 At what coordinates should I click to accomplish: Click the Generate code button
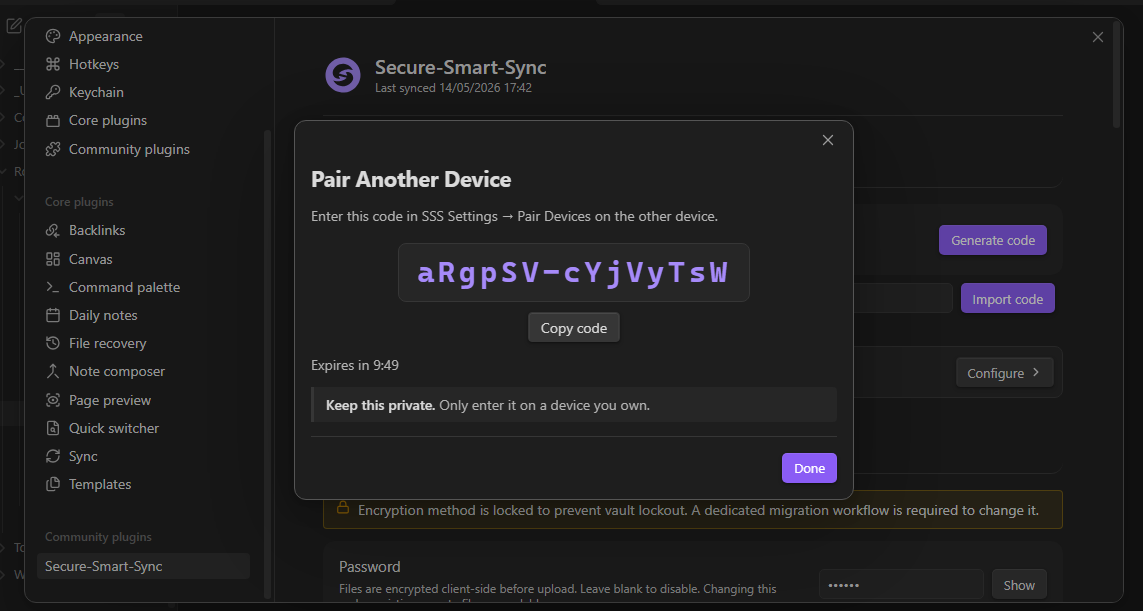pyautogui.click(x=993, y=240)
